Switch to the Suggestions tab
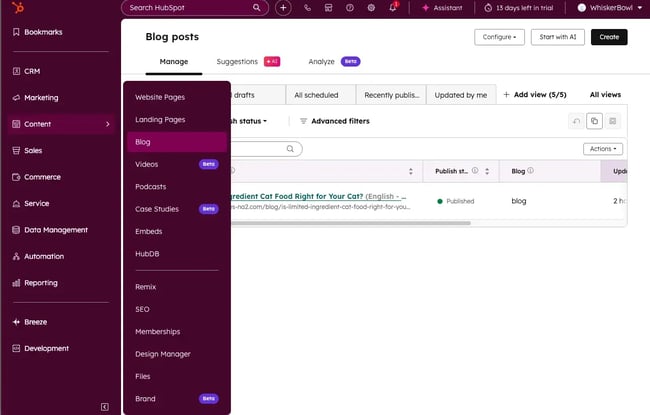The width and height of the screenshot is (650, 415). (248, 61)
